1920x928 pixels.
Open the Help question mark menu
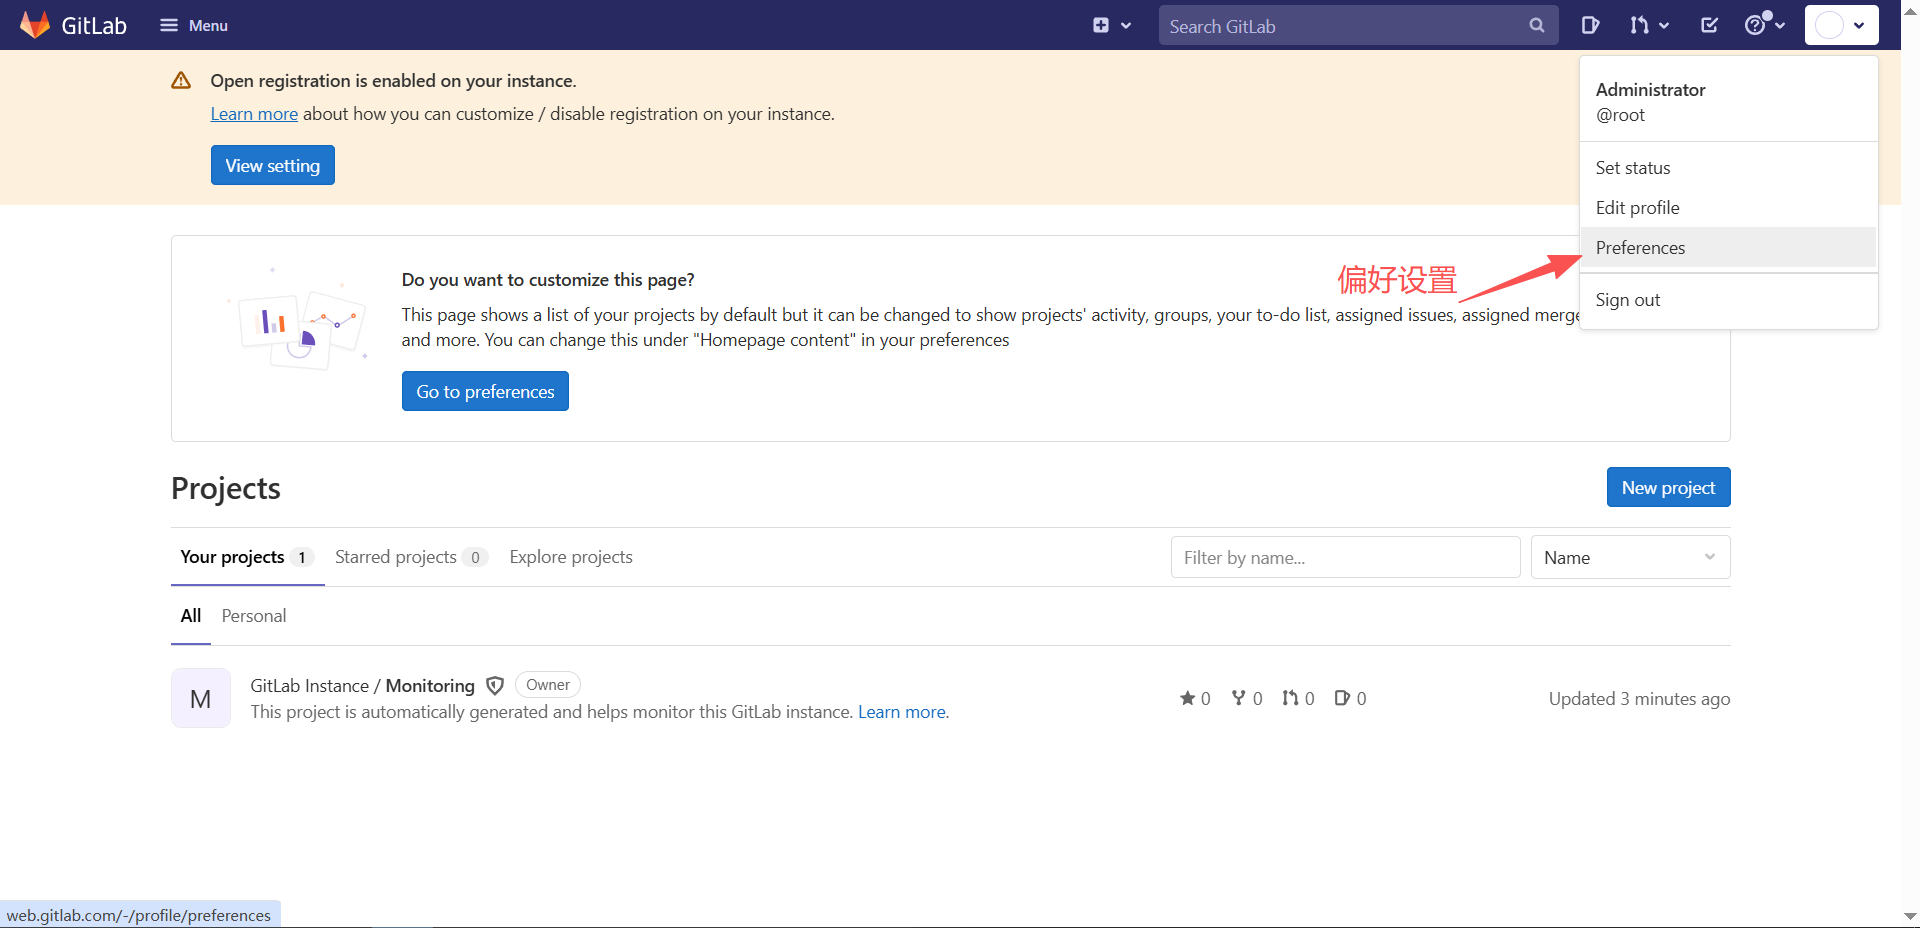coord(1765,24)
